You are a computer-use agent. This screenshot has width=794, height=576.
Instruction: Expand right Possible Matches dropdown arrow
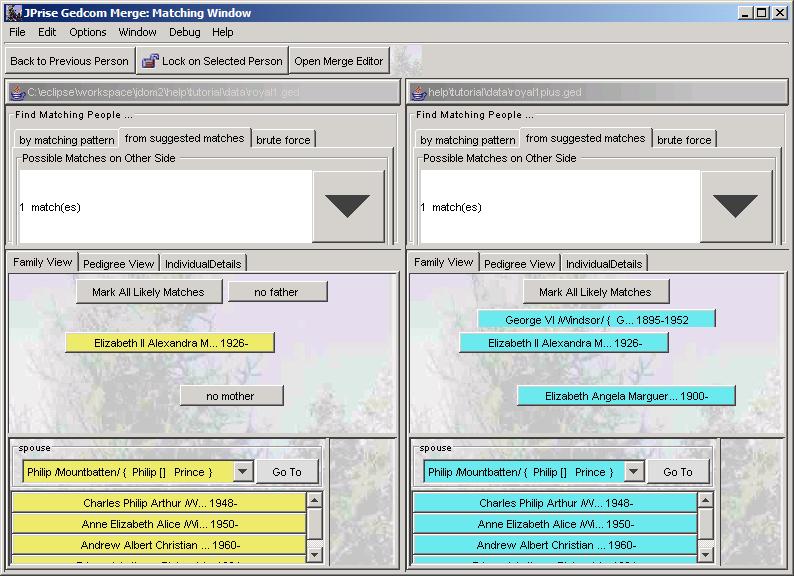(x=736, y=206)
